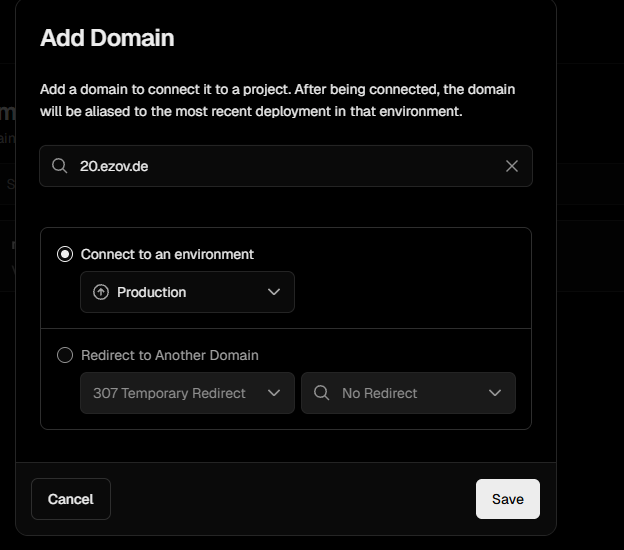Image resolution: width=624 pixels, height=550 pixels.
Task: Click the Production text in environment selector
Action: [151, 292]
